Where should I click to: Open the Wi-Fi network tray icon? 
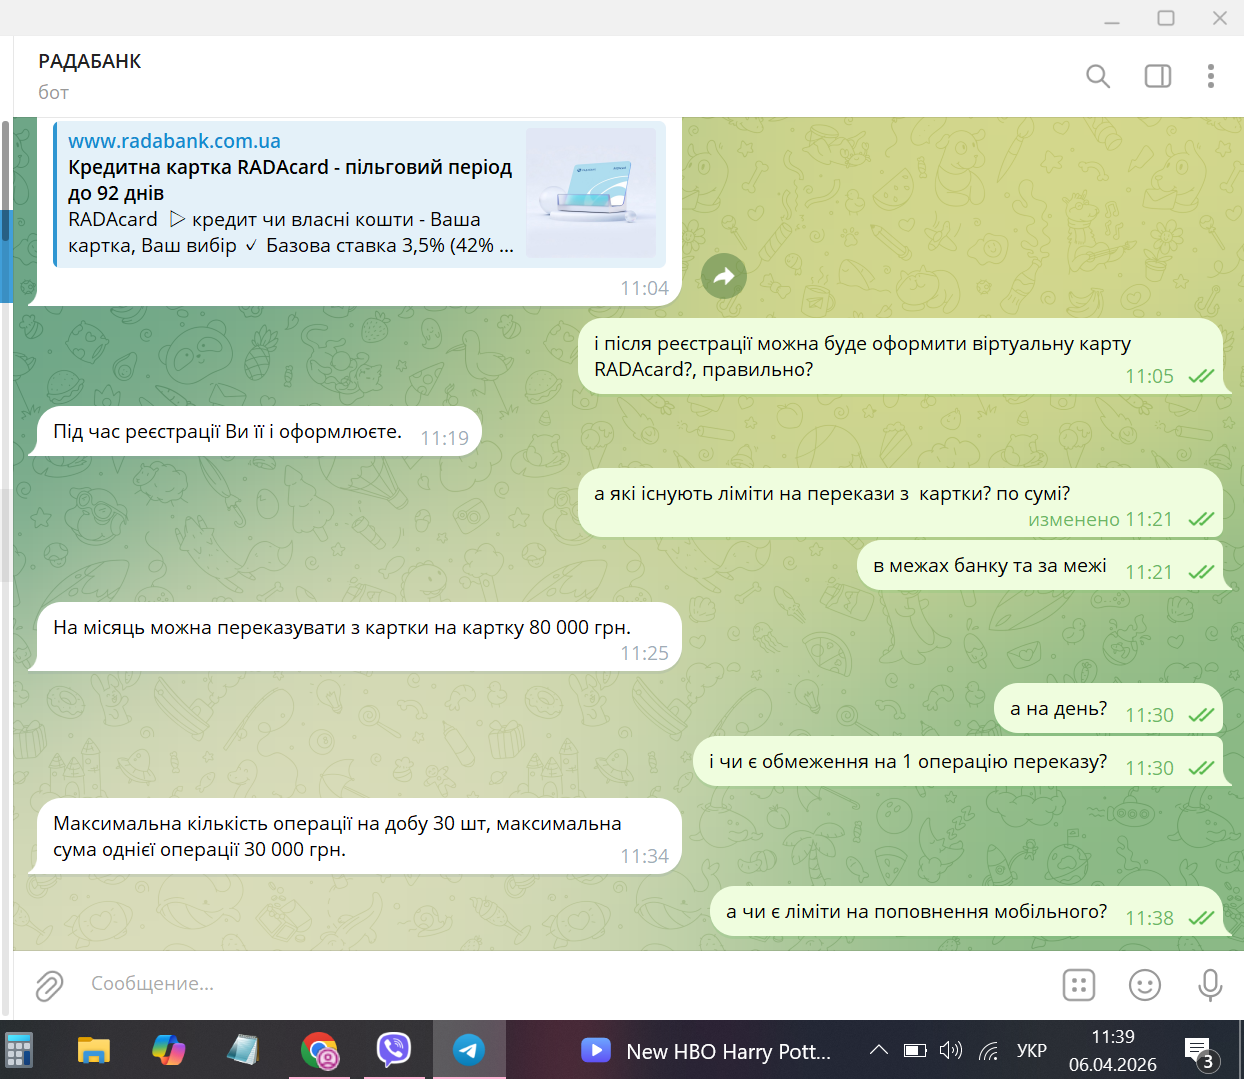(x=989, y=1050)
